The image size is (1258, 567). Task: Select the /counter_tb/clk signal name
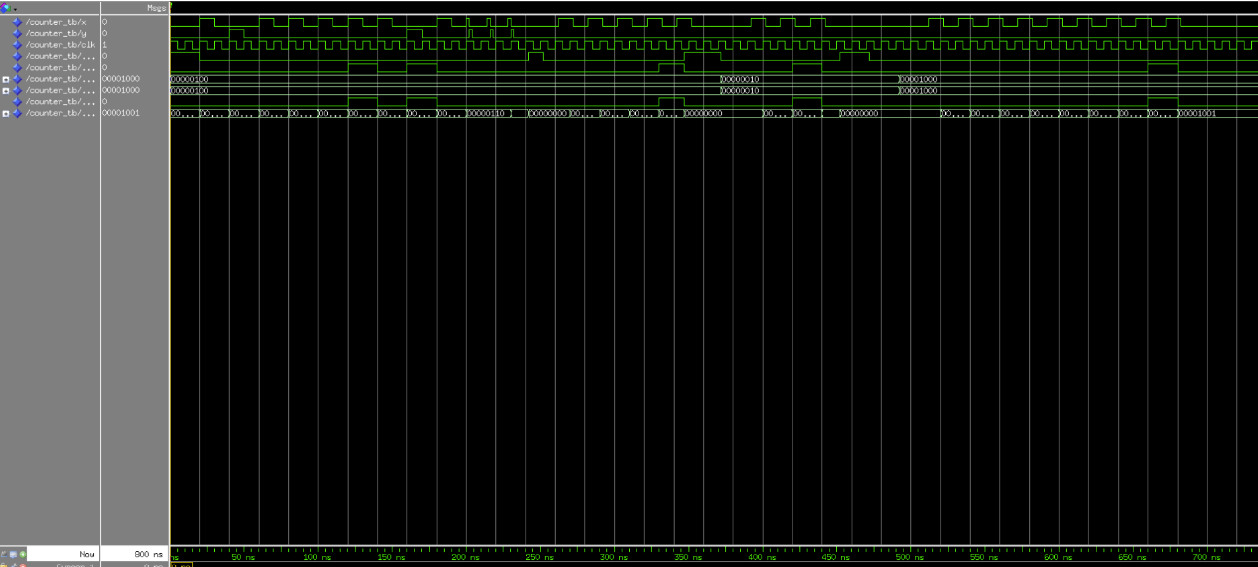pos(60,45)
